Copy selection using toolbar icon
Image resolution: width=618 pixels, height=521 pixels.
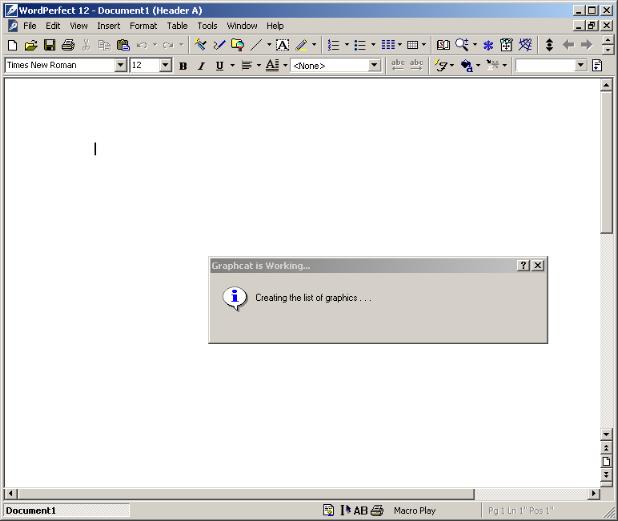point(104,45)
